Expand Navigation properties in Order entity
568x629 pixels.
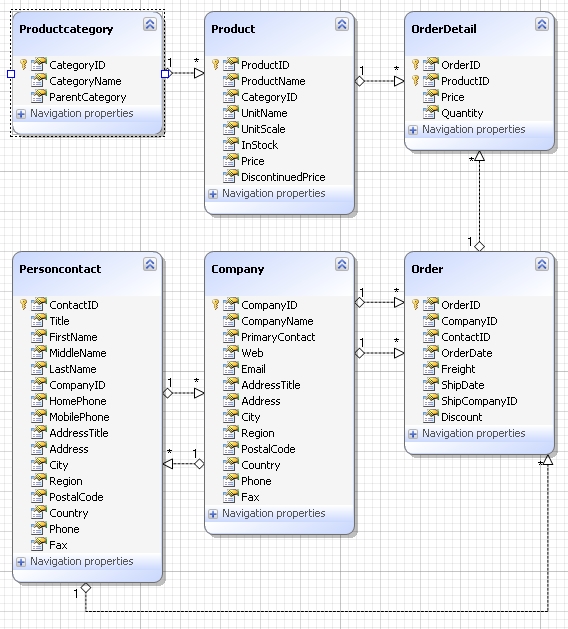click(413, 434)
